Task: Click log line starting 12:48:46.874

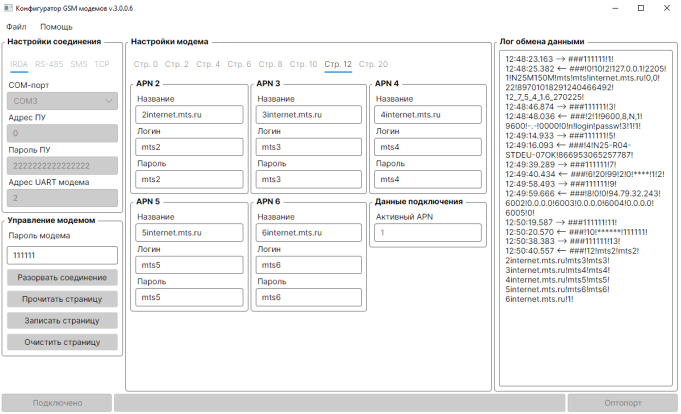Action: click(x=560, y=107)
